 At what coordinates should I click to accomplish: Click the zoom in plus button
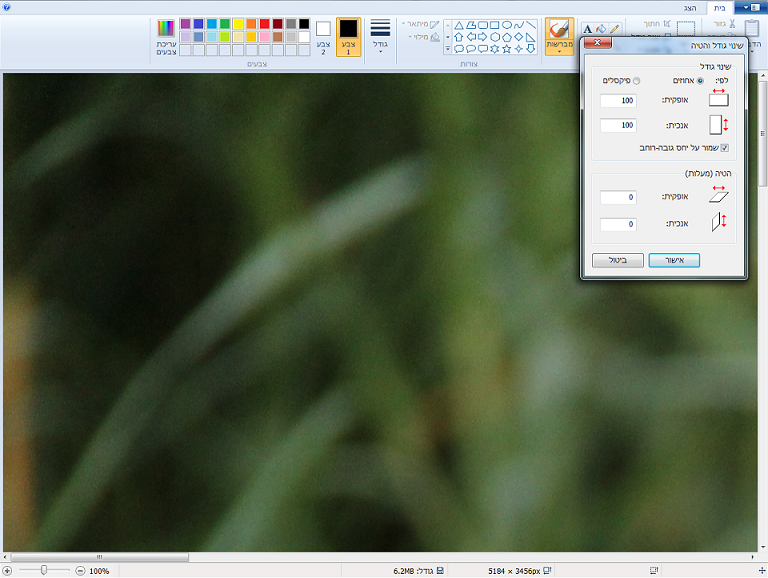pyautogui.click(x=7, y=571)
